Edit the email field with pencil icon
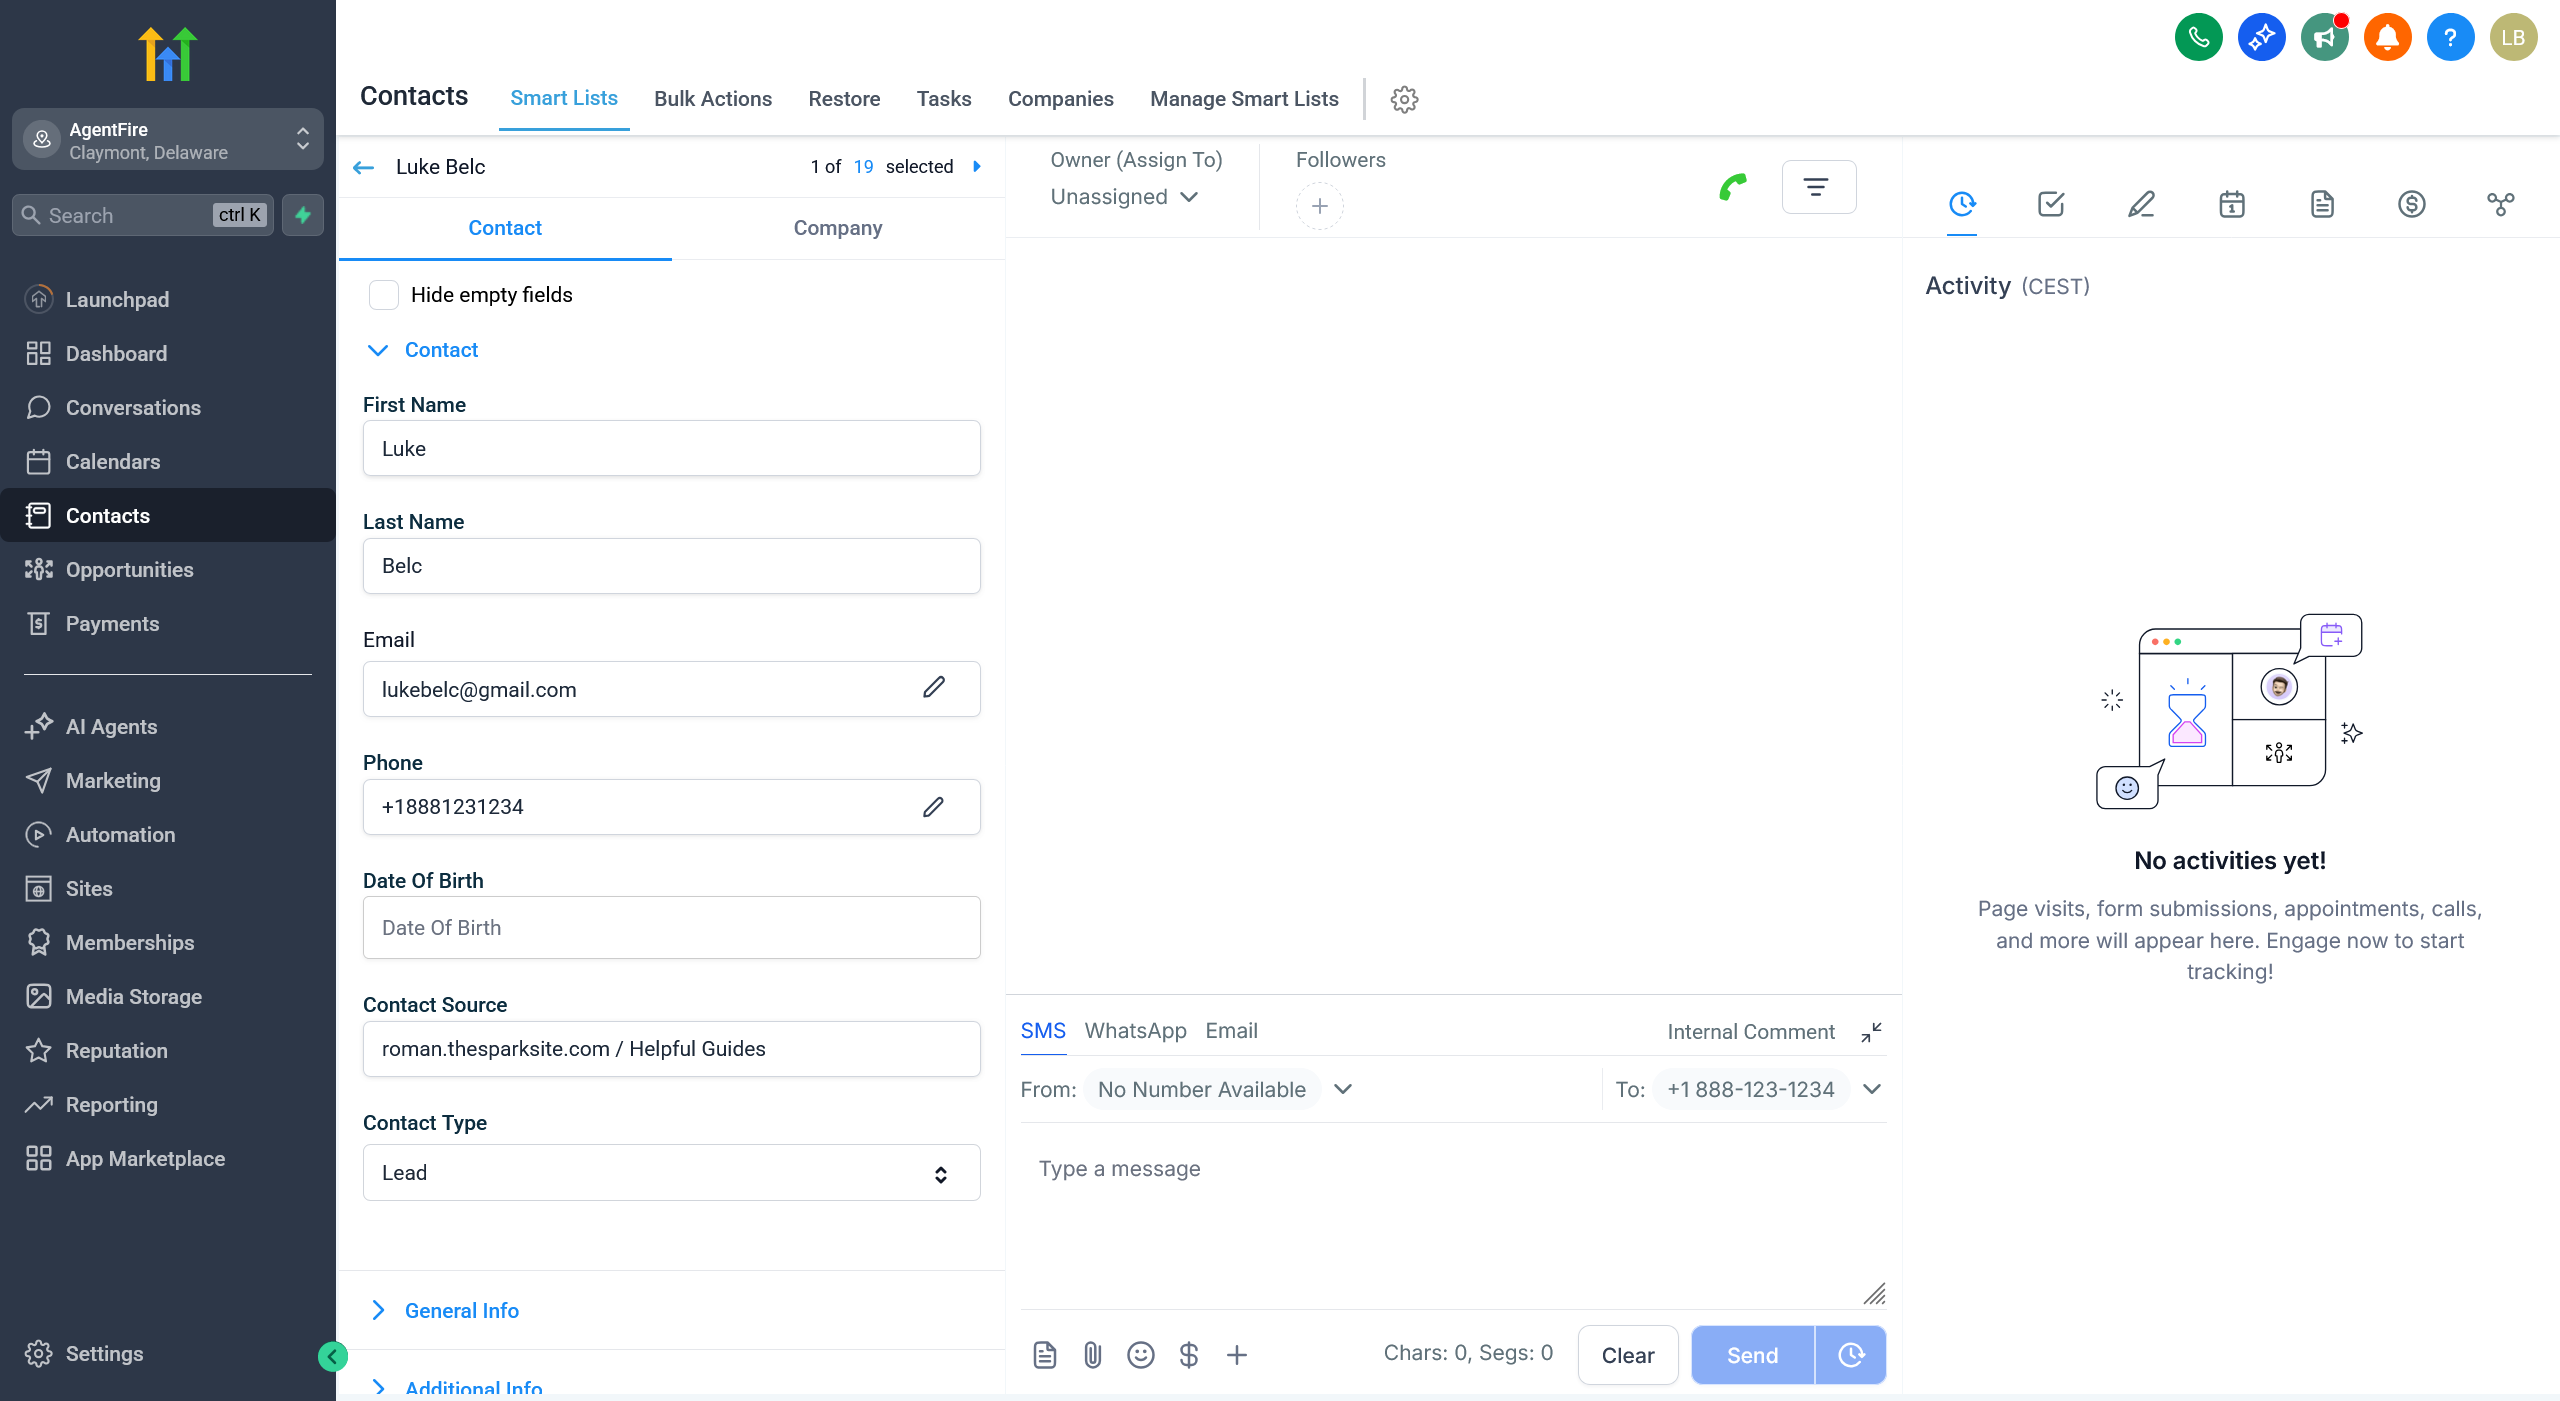 tap(933, 688)
